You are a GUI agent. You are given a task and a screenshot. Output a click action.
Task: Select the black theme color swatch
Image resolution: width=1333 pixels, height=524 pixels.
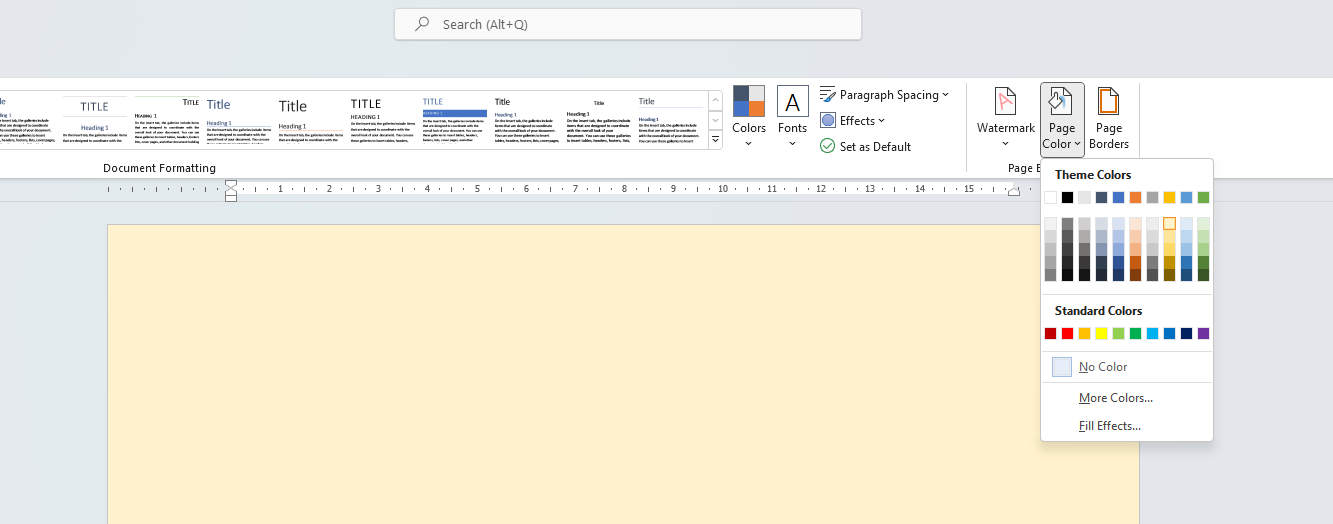tap(1067, 197)
